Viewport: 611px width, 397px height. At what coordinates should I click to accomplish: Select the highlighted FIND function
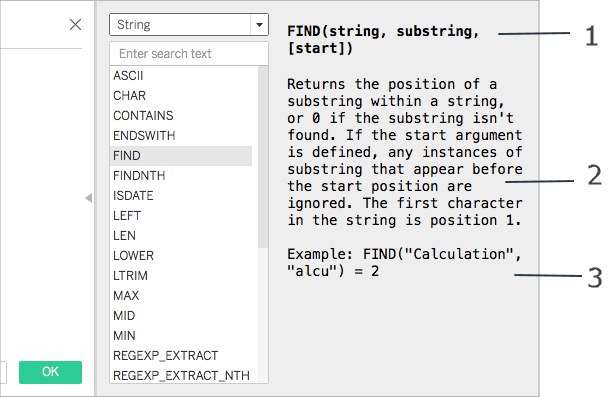pyautogui.click(x=181, y=156)
